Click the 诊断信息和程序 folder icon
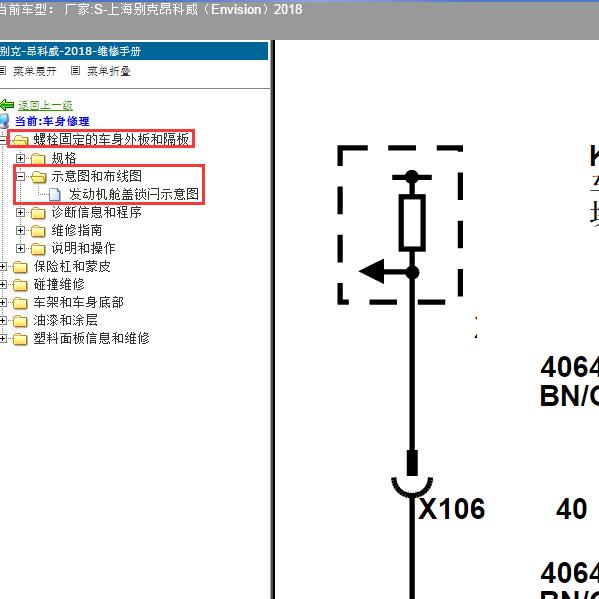This screenshot has height=599, width=599. point(38,213)
